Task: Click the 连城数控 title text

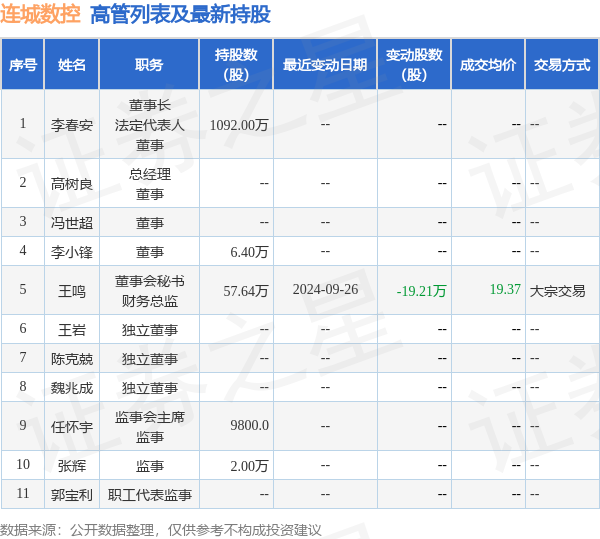Action: [x=40, y=14]
